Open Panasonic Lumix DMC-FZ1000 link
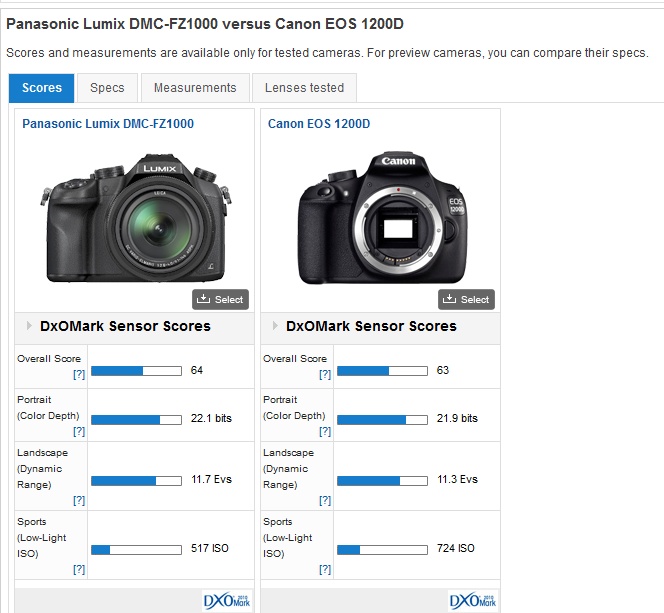The width and height of the screenshot is (664, 613). [108, 124]
